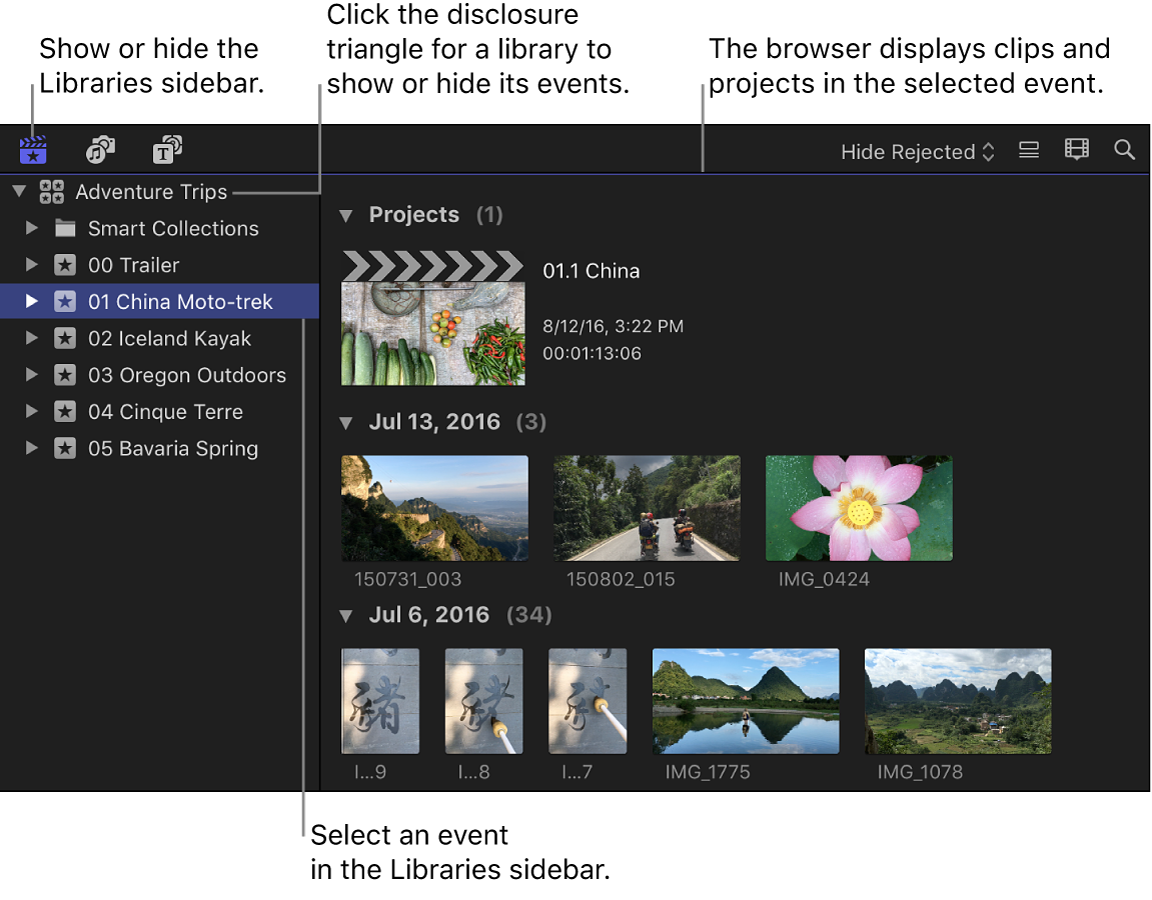Open the search field
The height and width of the screenshot is (900, 1152).
pyautogui.click(x=1124, y=150)
